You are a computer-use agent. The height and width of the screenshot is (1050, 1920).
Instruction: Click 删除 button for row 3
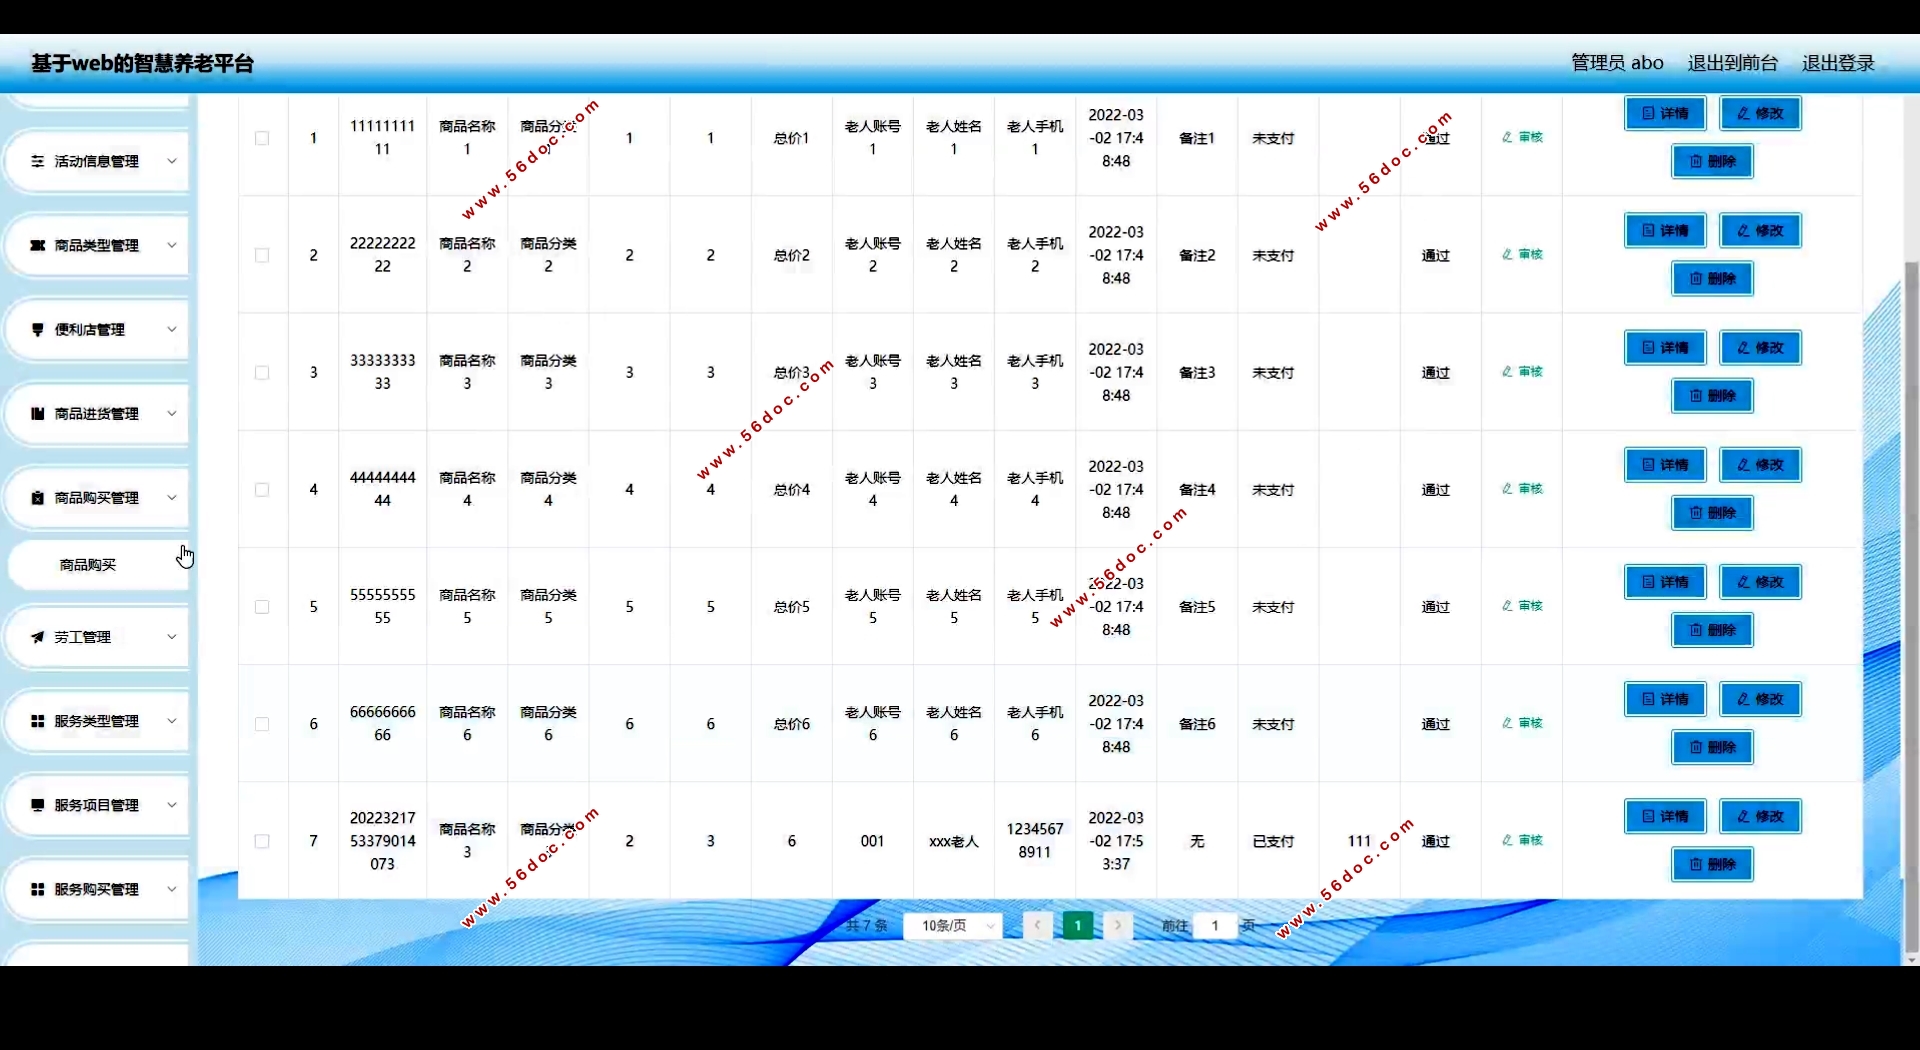coord(1713,396)
